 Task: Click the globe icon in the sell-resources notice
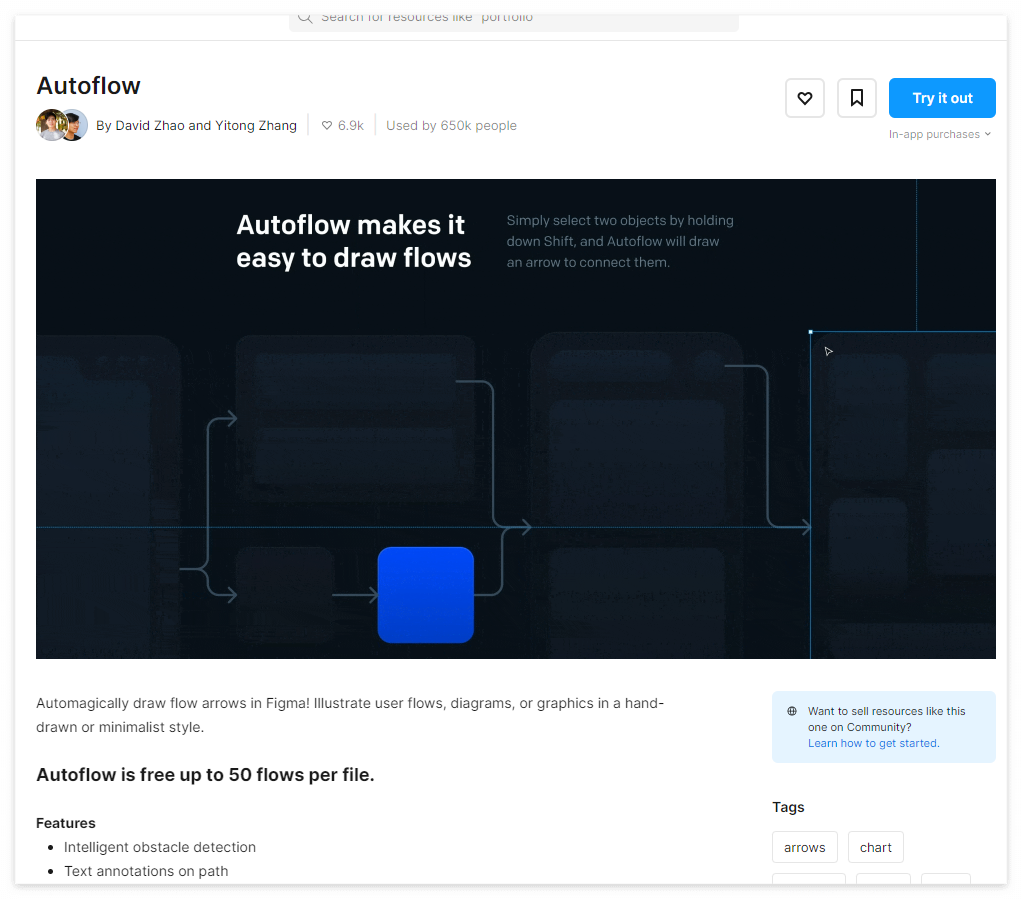(792, 711)
